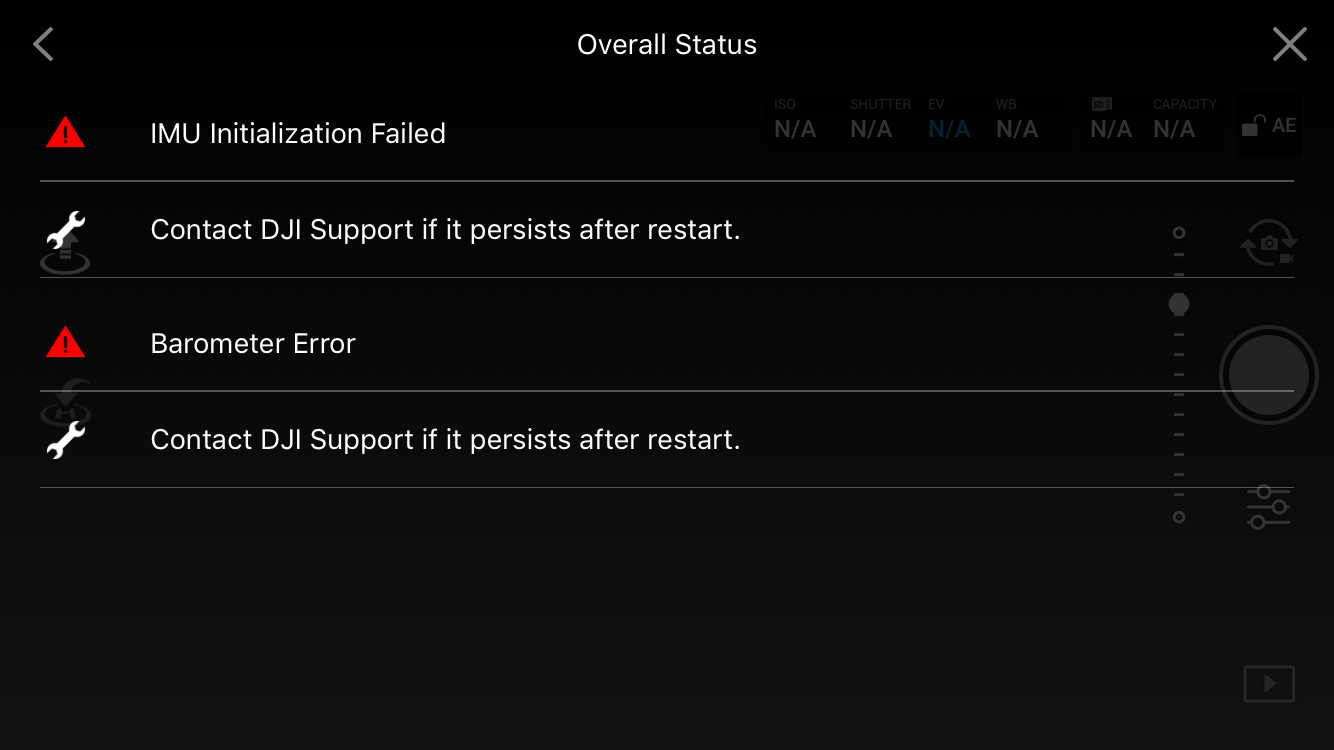Image resolution: width=1334 pixels, height=750 pixels.
Task: Toggle the AE lock icon
Action: point(1268,126)
